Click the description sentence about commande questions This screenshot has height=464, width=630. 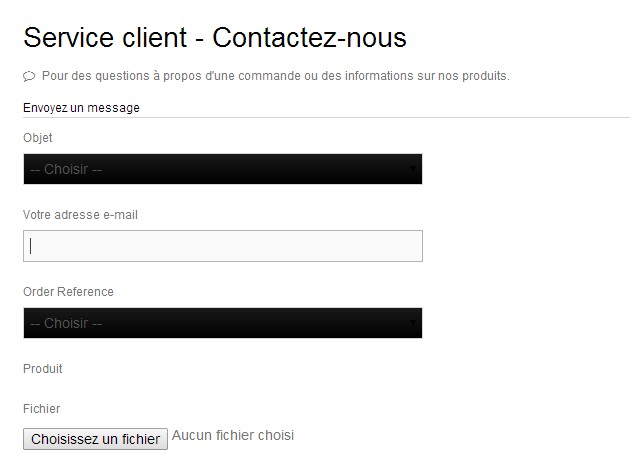276,76
